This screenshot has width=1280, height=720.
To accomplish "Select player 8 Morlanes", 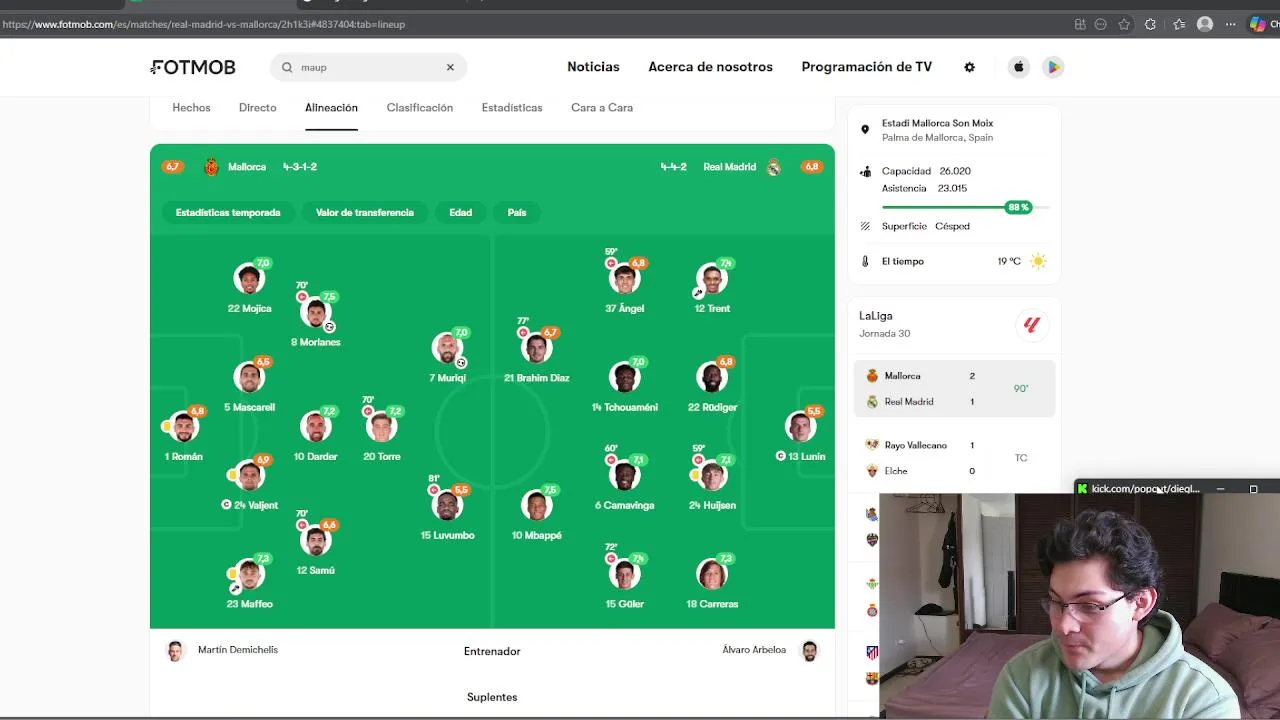I will (316, 320).
